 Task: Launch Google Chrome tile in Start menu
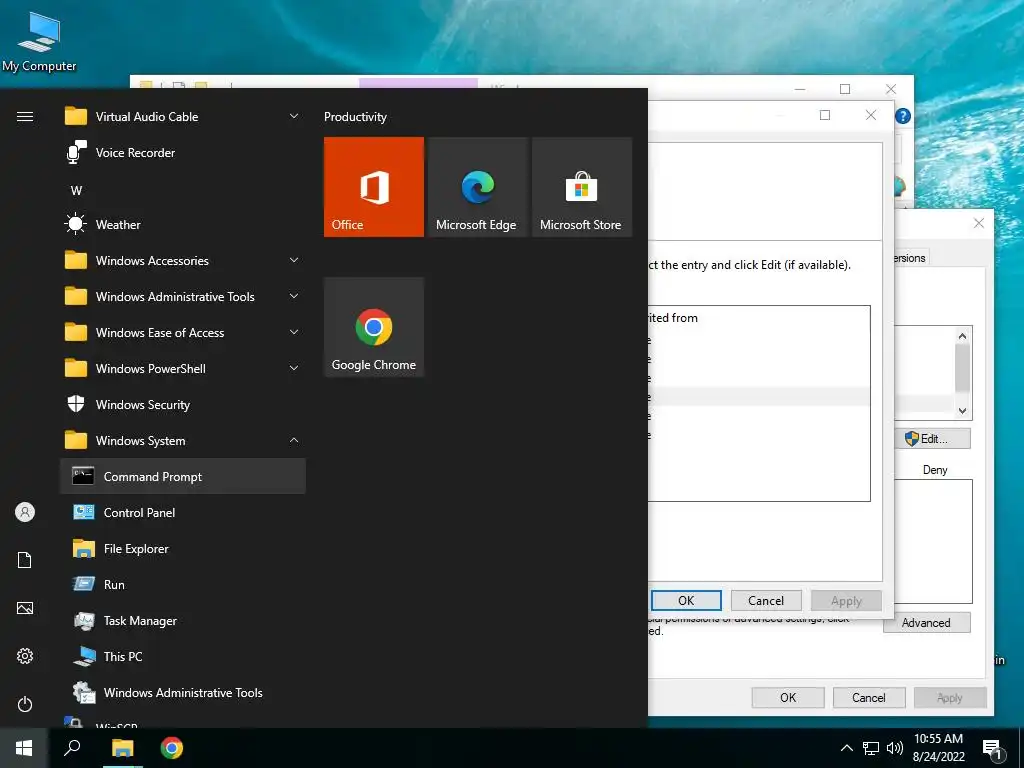(x=374, y=327)
